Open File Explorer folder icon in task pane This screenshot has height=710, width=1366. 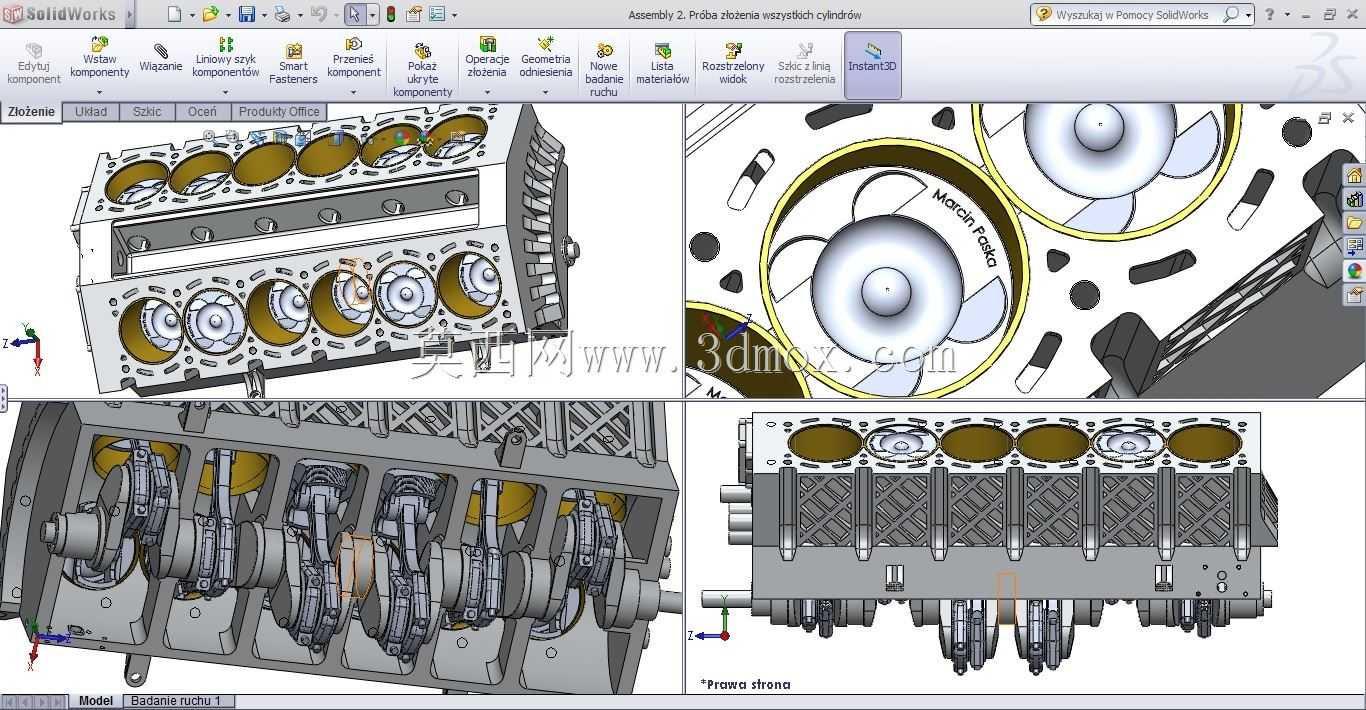point(1354,223)
